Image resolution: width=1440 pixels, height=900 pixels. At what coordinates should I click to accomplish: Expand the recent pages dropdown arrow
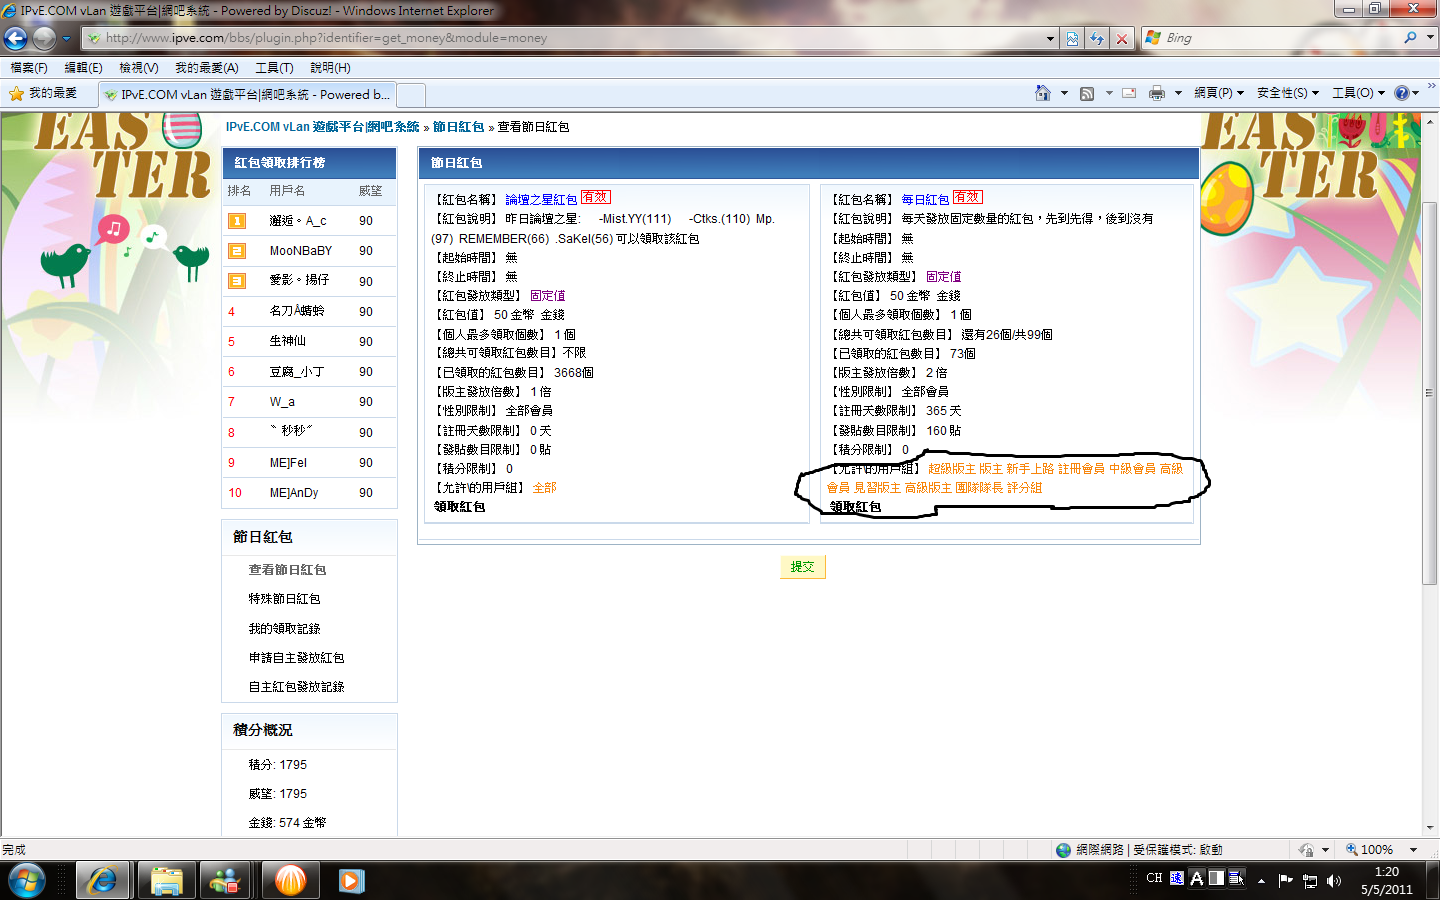(x=66, y=38)
